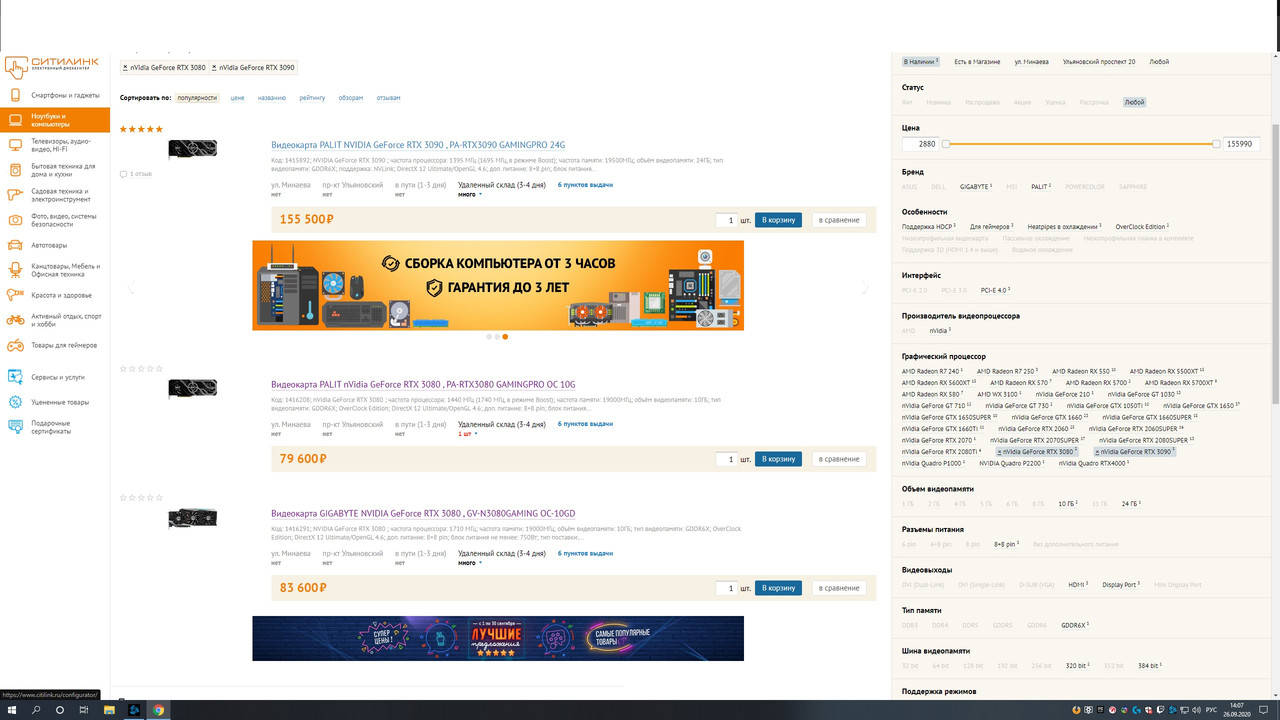Sort by обзорам
Viewport: 1280px width, 720px height.
[351, 98]
